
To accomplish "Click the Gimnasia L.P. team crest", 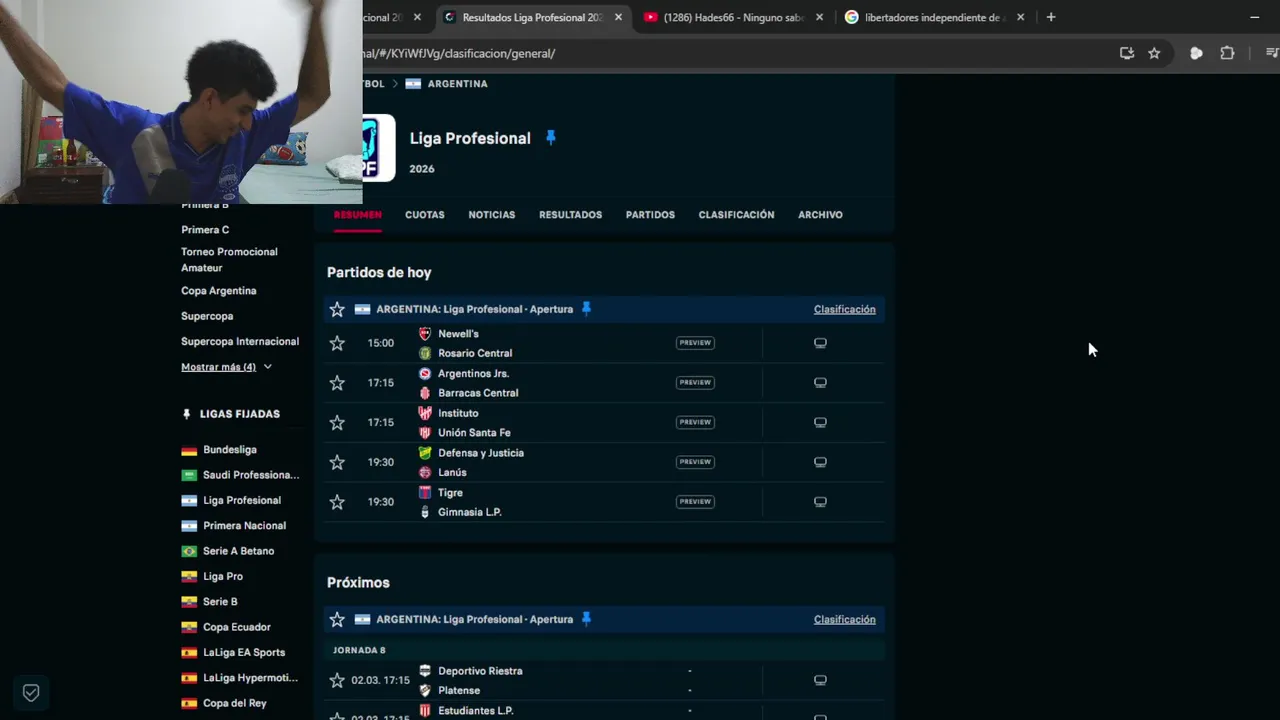I will (x=425, y=512).
